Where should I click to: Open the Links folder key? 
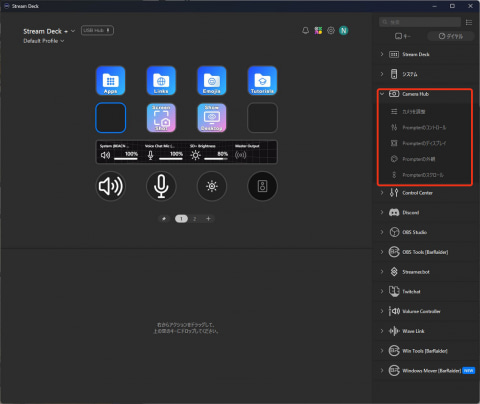pyautogui.click(x=161, y=81)
